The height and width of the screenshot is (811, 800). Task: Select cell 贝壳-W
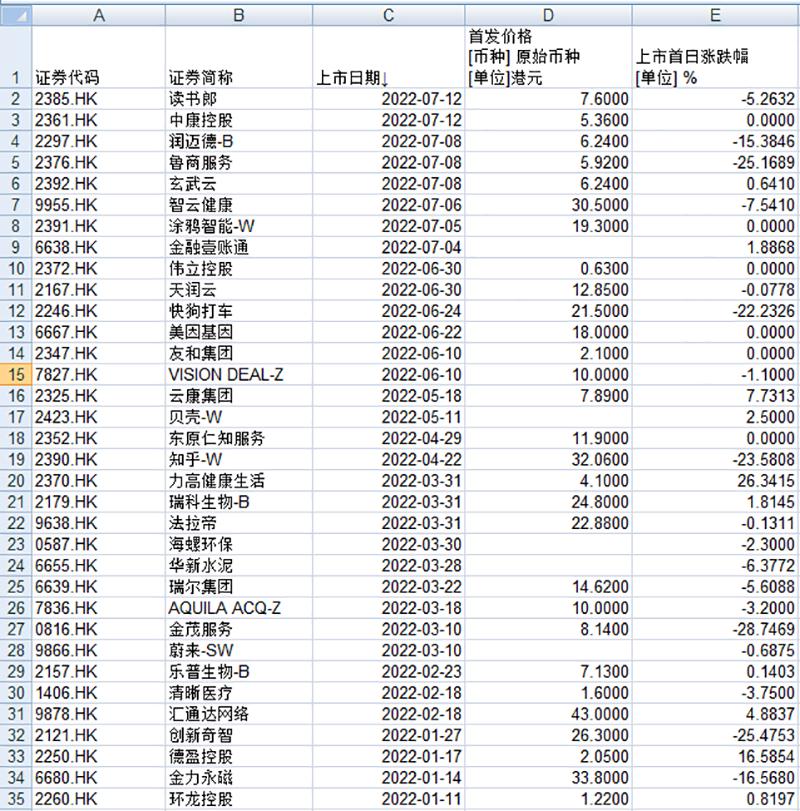(239, 417)
